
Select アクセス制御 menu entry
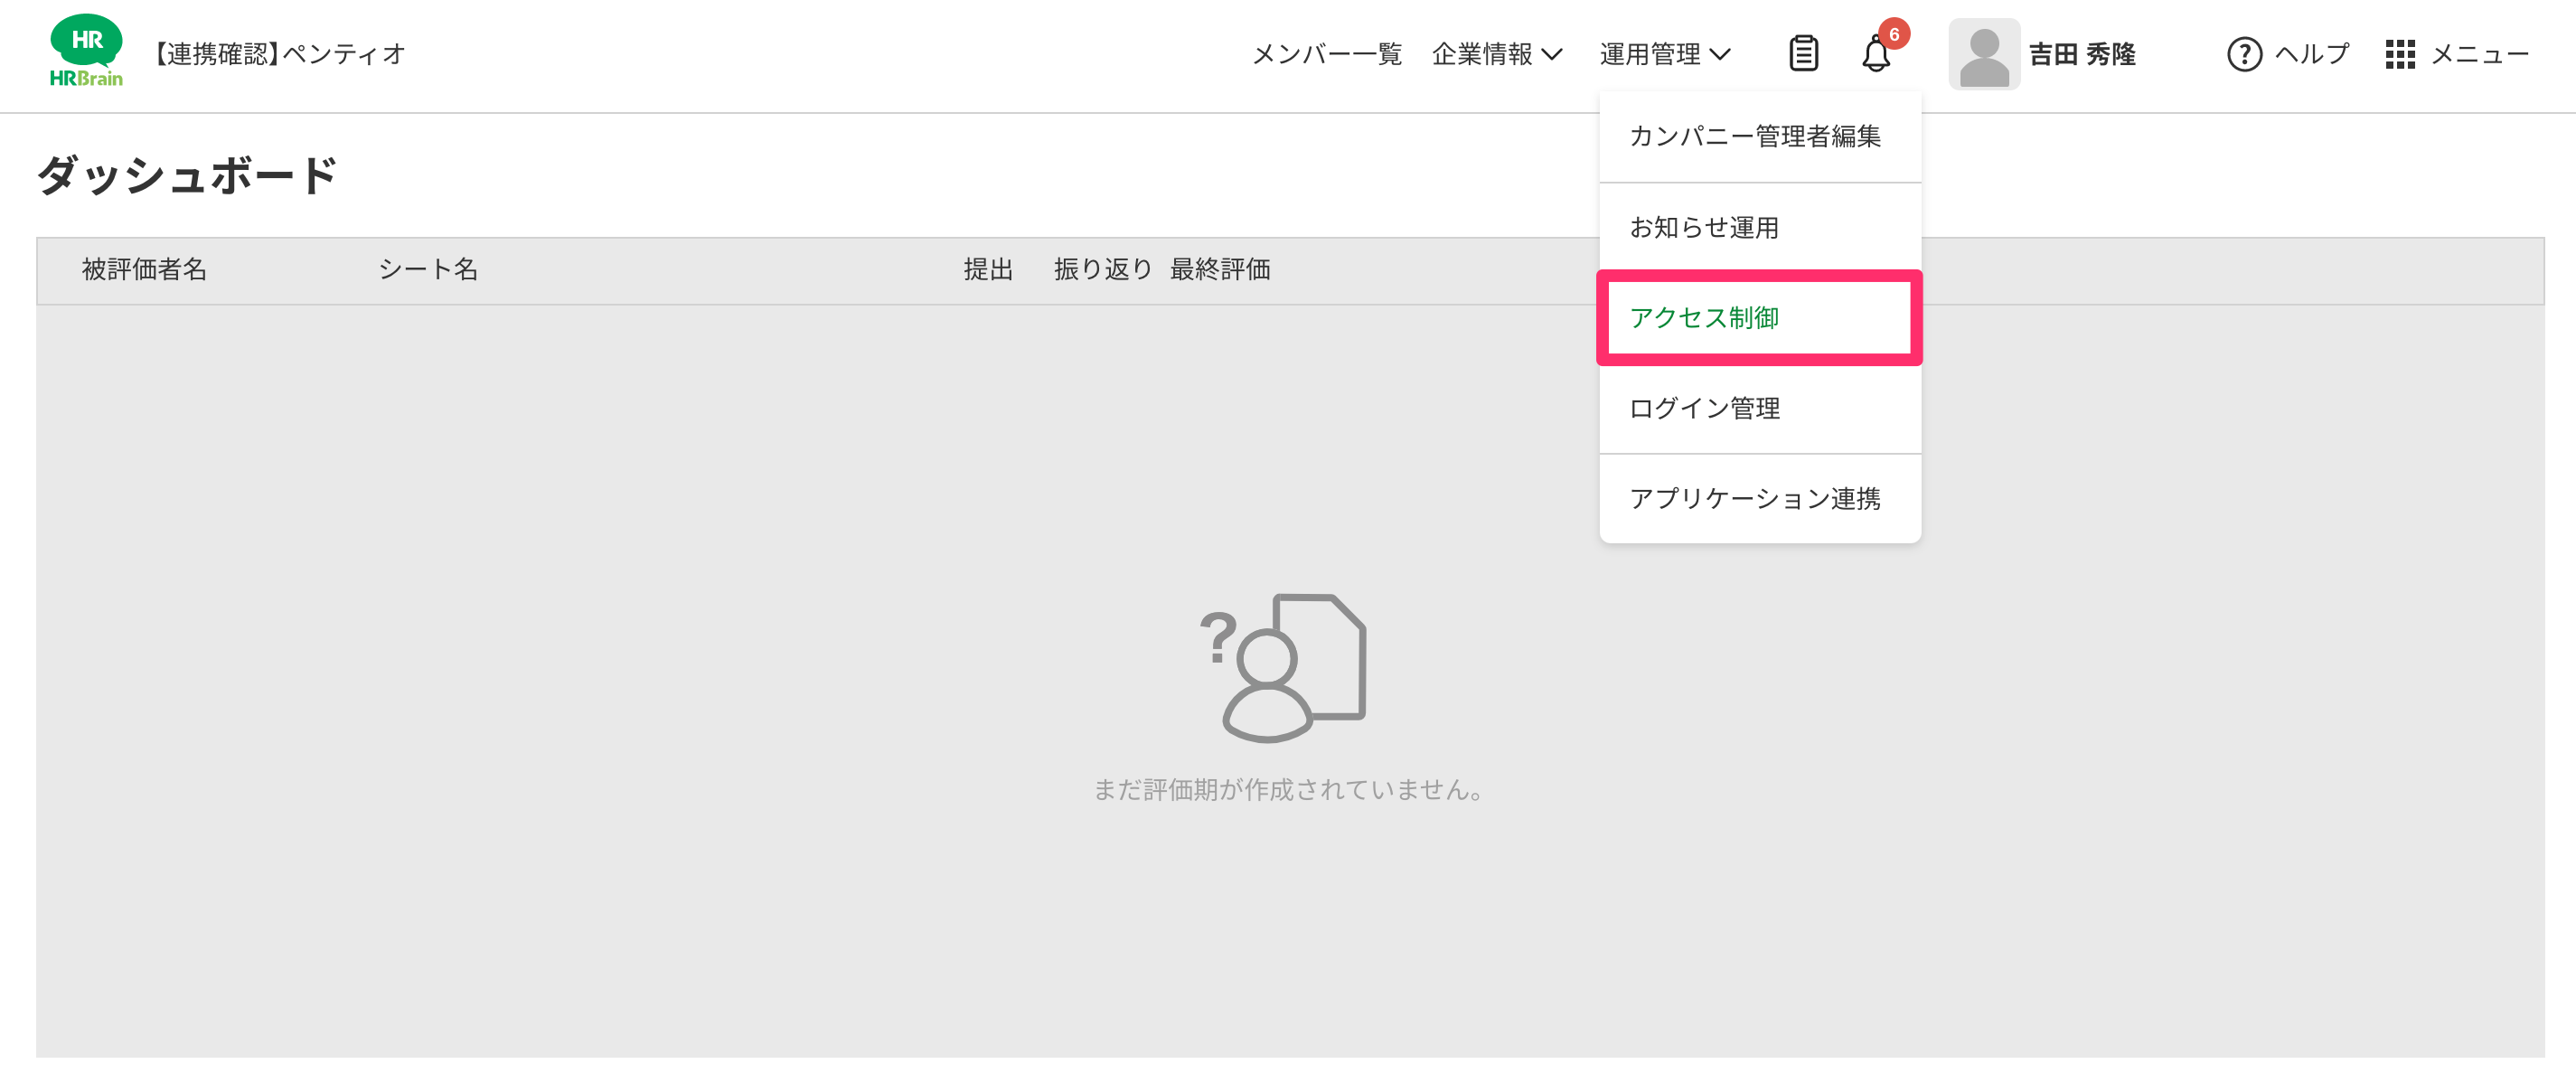click(x=1760, y=318)
